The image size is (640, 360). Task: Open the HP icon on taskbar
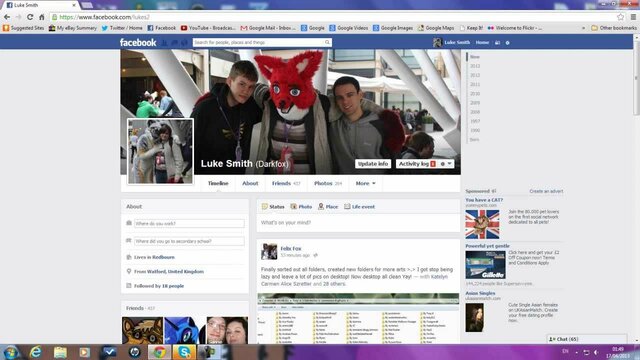tap(134, 352)
